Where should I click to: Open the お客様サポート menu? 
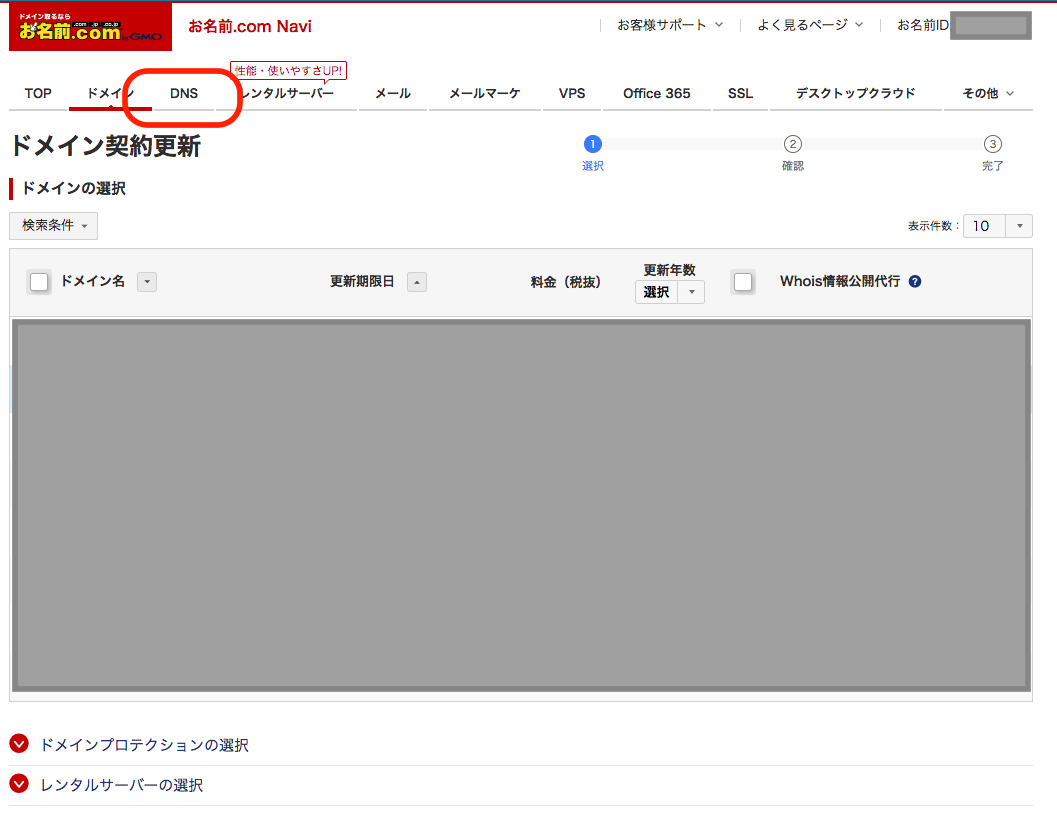670,25
